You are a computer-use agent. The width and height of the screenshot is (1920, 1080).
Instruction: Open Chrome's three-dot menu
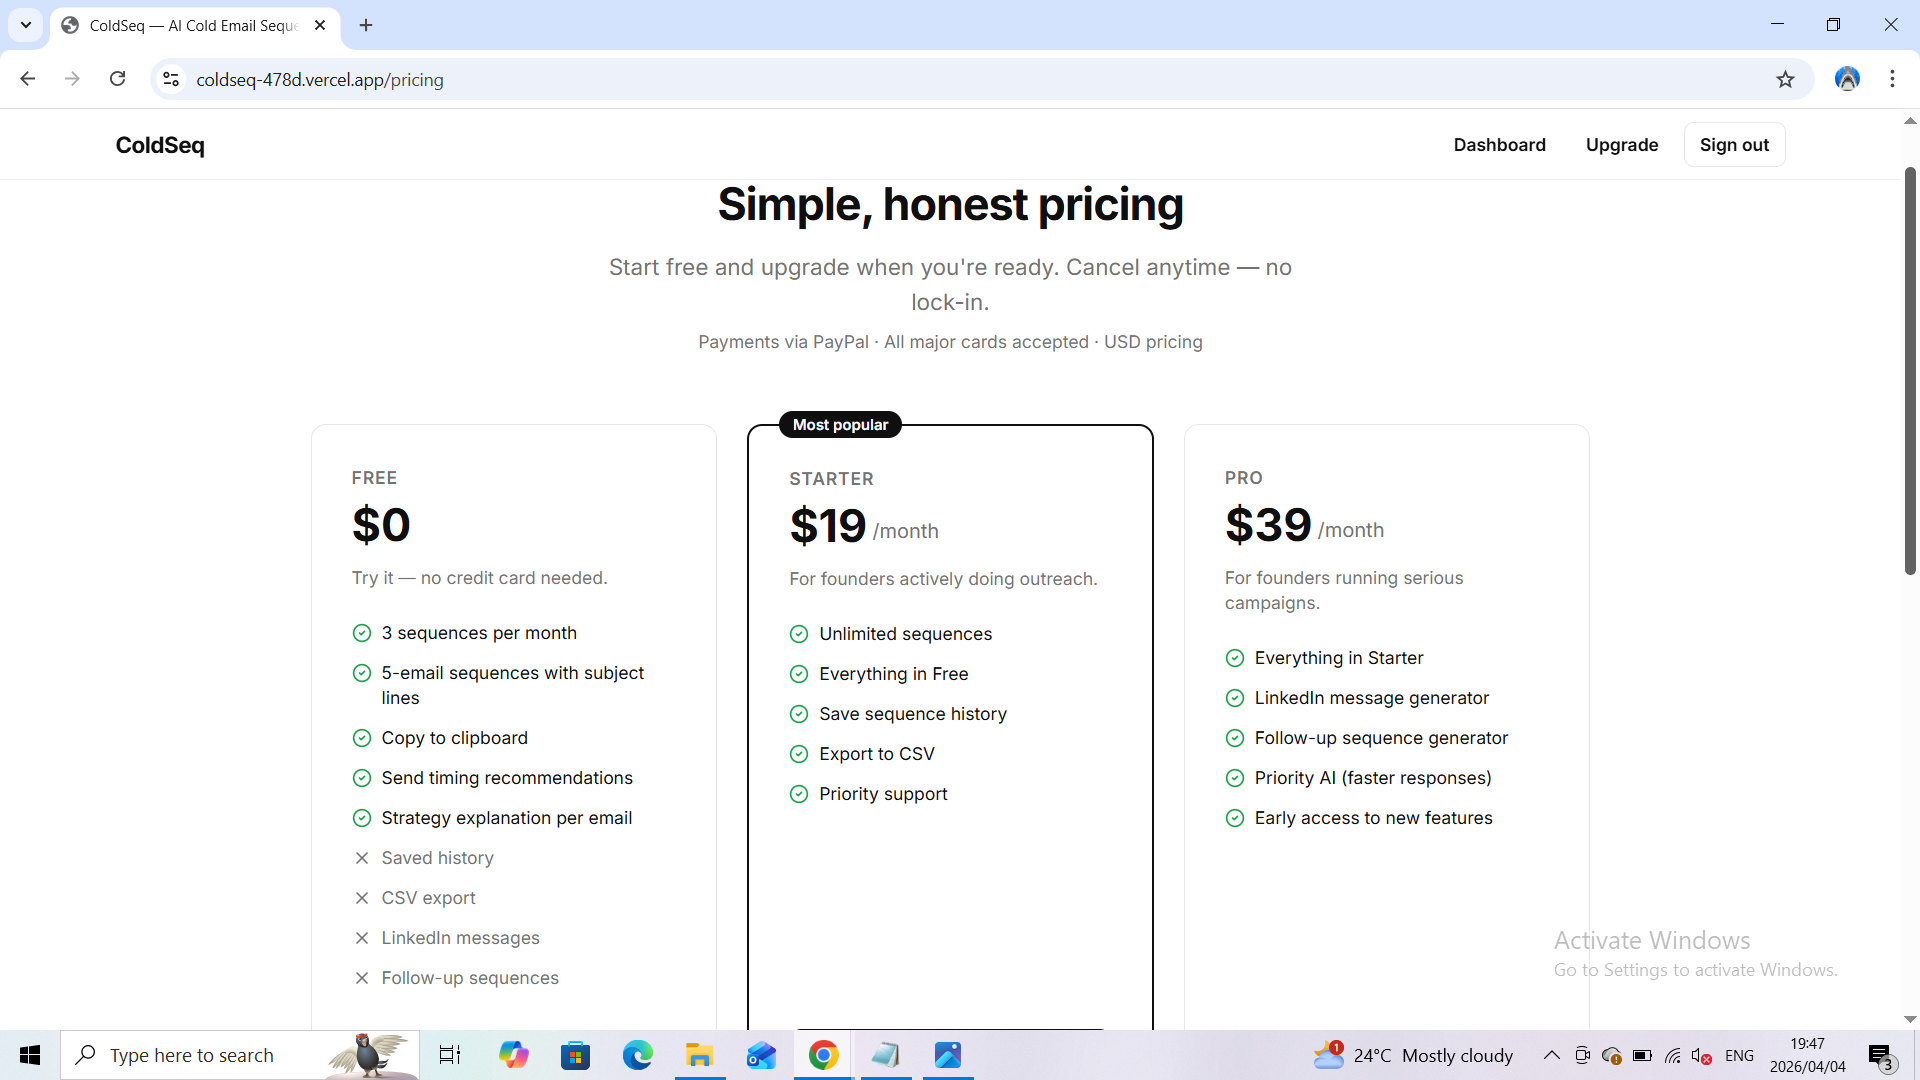pyautogui.click(x=1892, y=79)
